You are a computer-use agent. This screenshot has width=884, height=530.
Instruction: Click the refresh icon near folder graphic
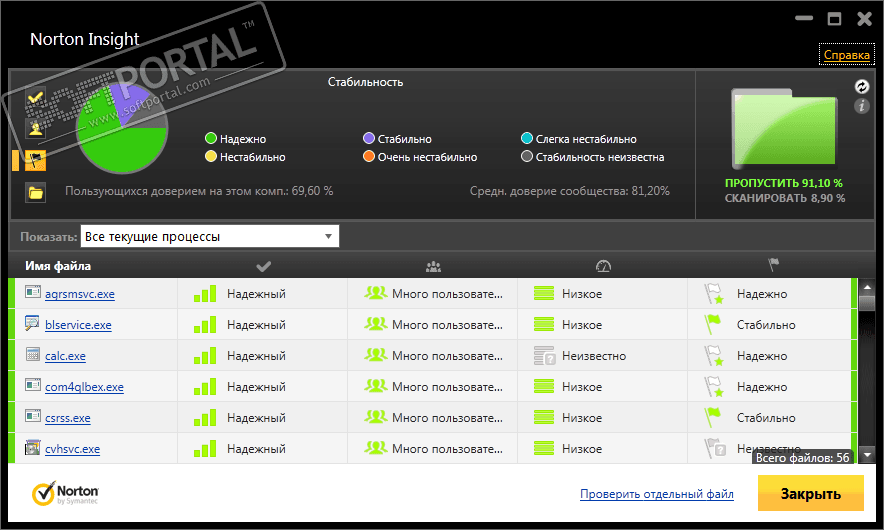[x=861, y=86]
